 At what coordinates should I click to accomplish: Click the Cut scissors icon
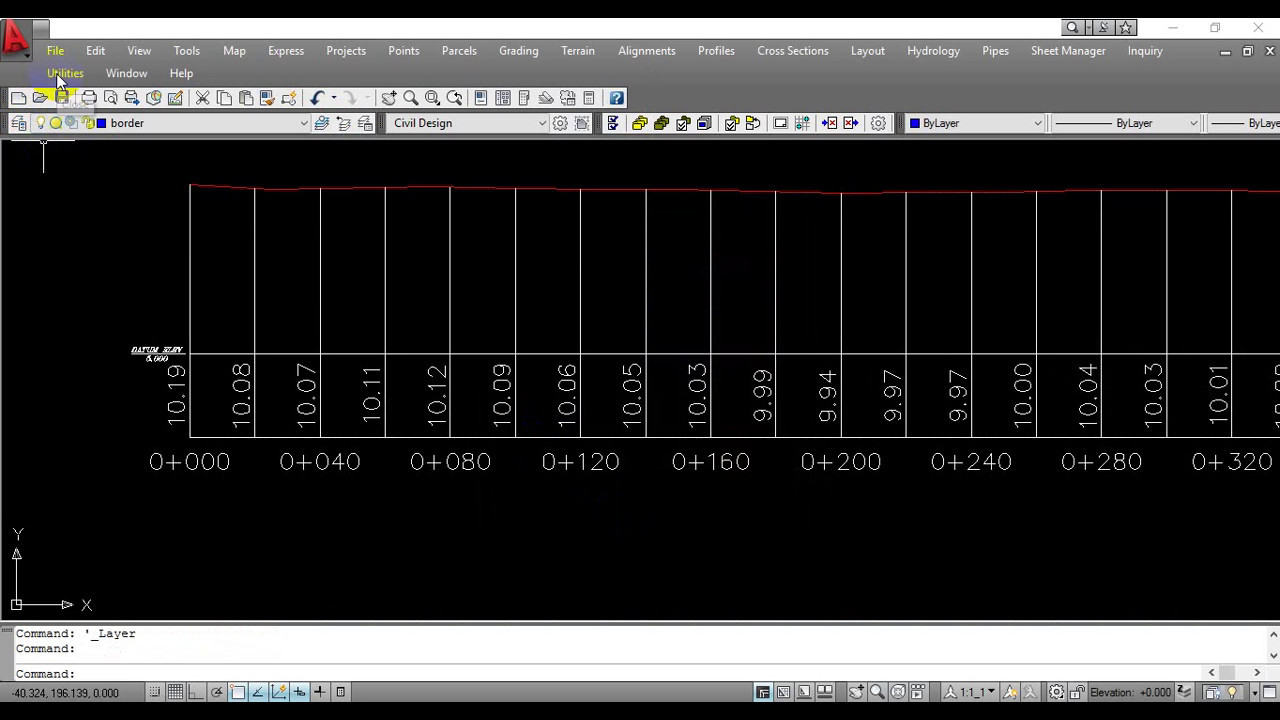(x=202, y=98)
